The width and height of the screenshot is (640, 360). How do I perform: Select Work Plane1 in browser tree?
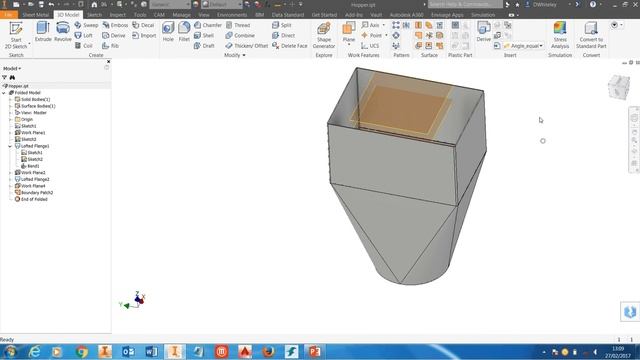30,133
